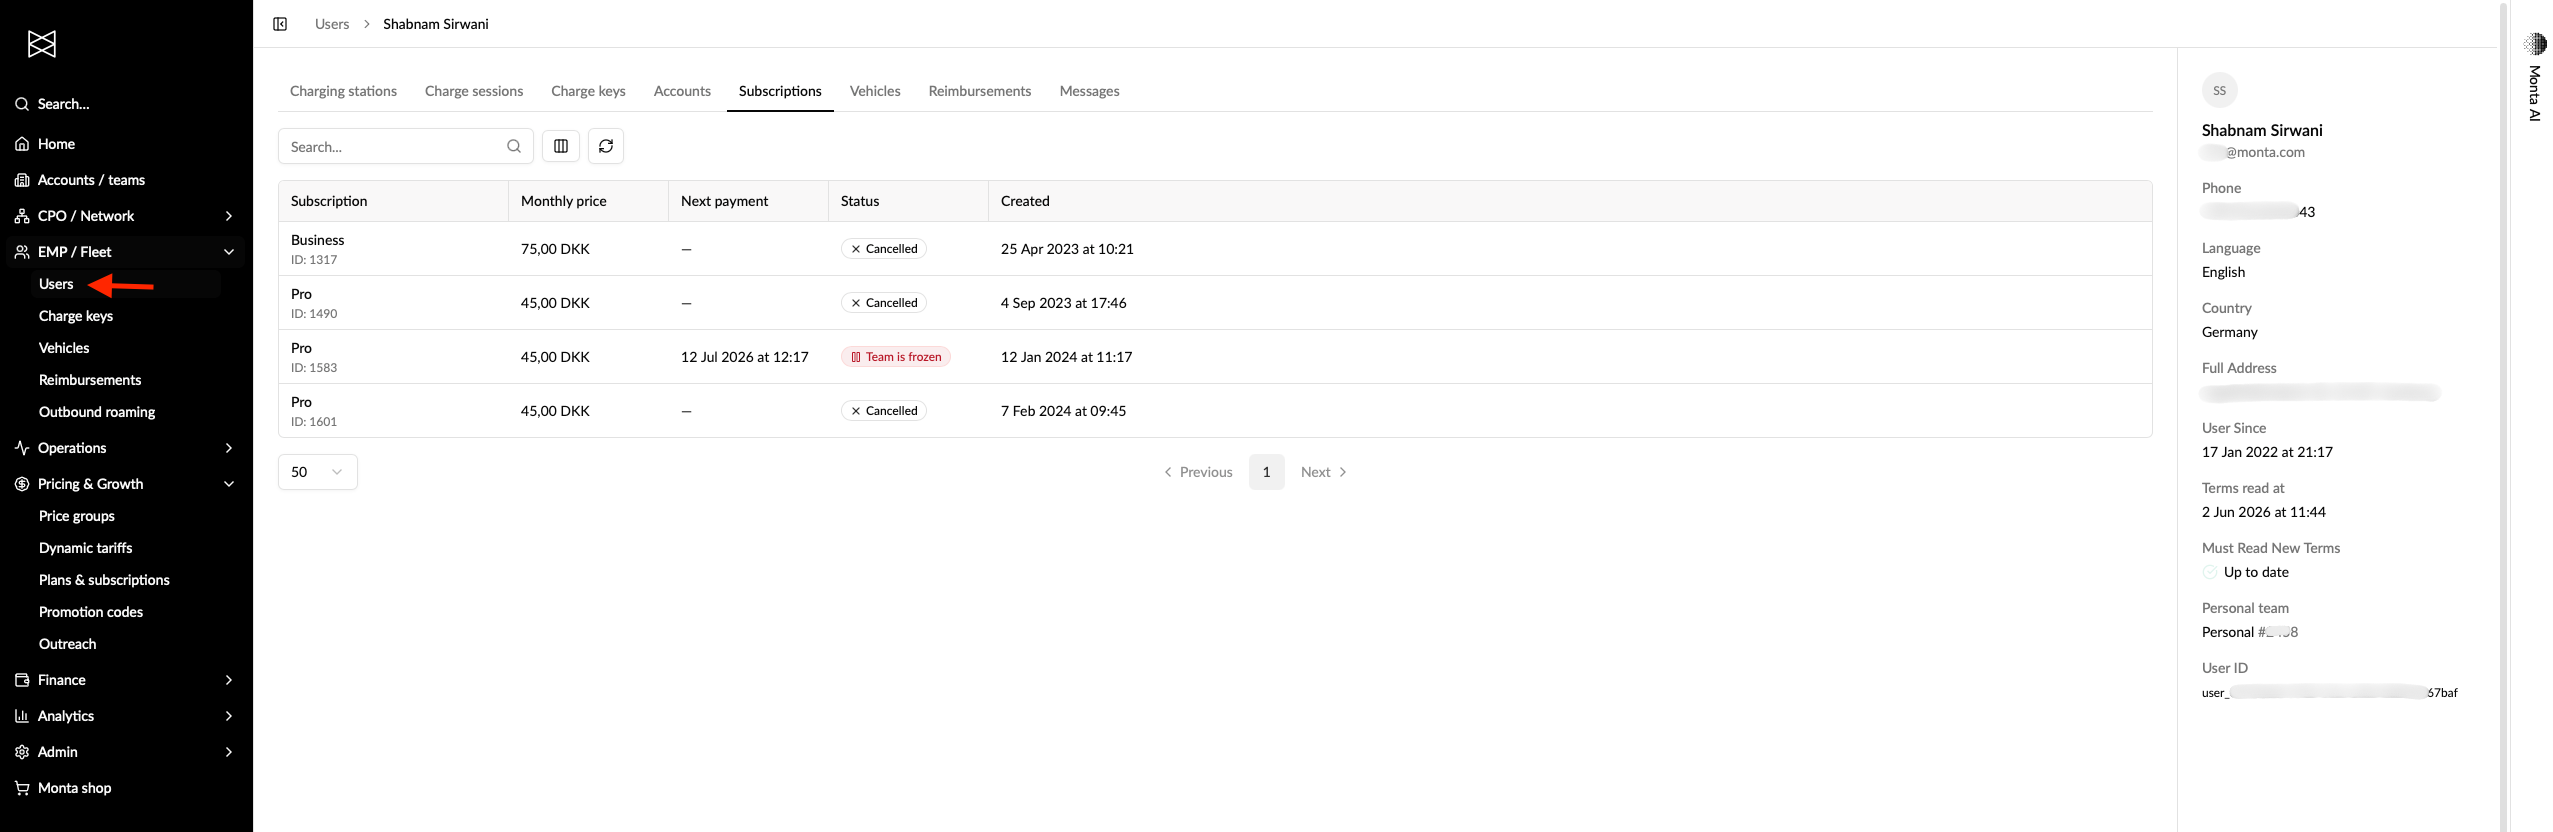This screenshot has height=832, width=2553.
Task: Select page 1 button
Action: coord(1266,472)
